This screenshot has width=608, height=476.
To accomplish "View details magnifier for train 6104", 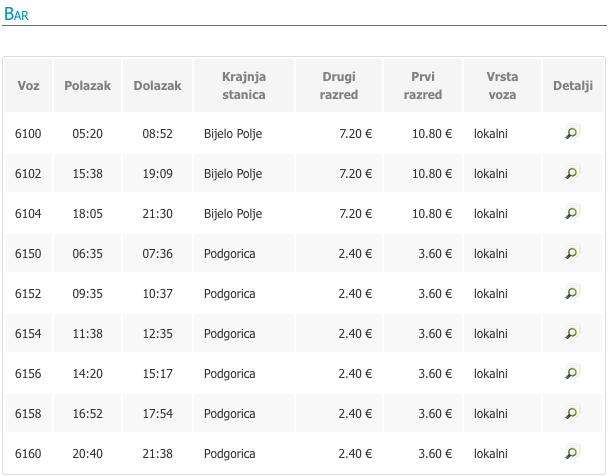I will pyautogui.click(x=572, y=212).
